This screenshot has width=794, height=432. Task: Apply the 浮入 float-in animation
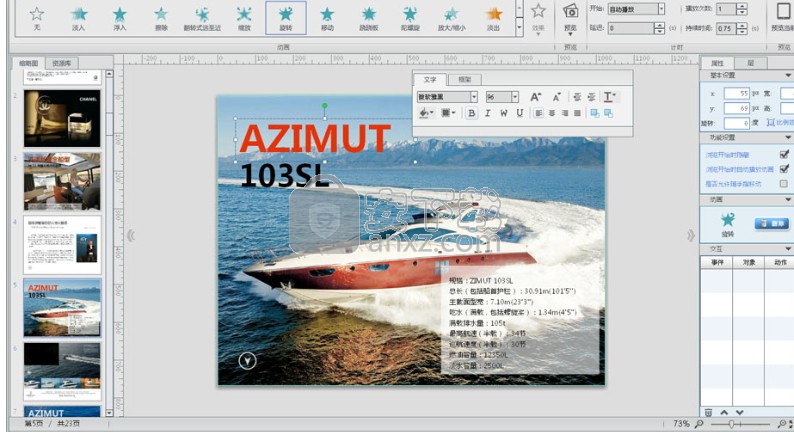tap(120, 18)
